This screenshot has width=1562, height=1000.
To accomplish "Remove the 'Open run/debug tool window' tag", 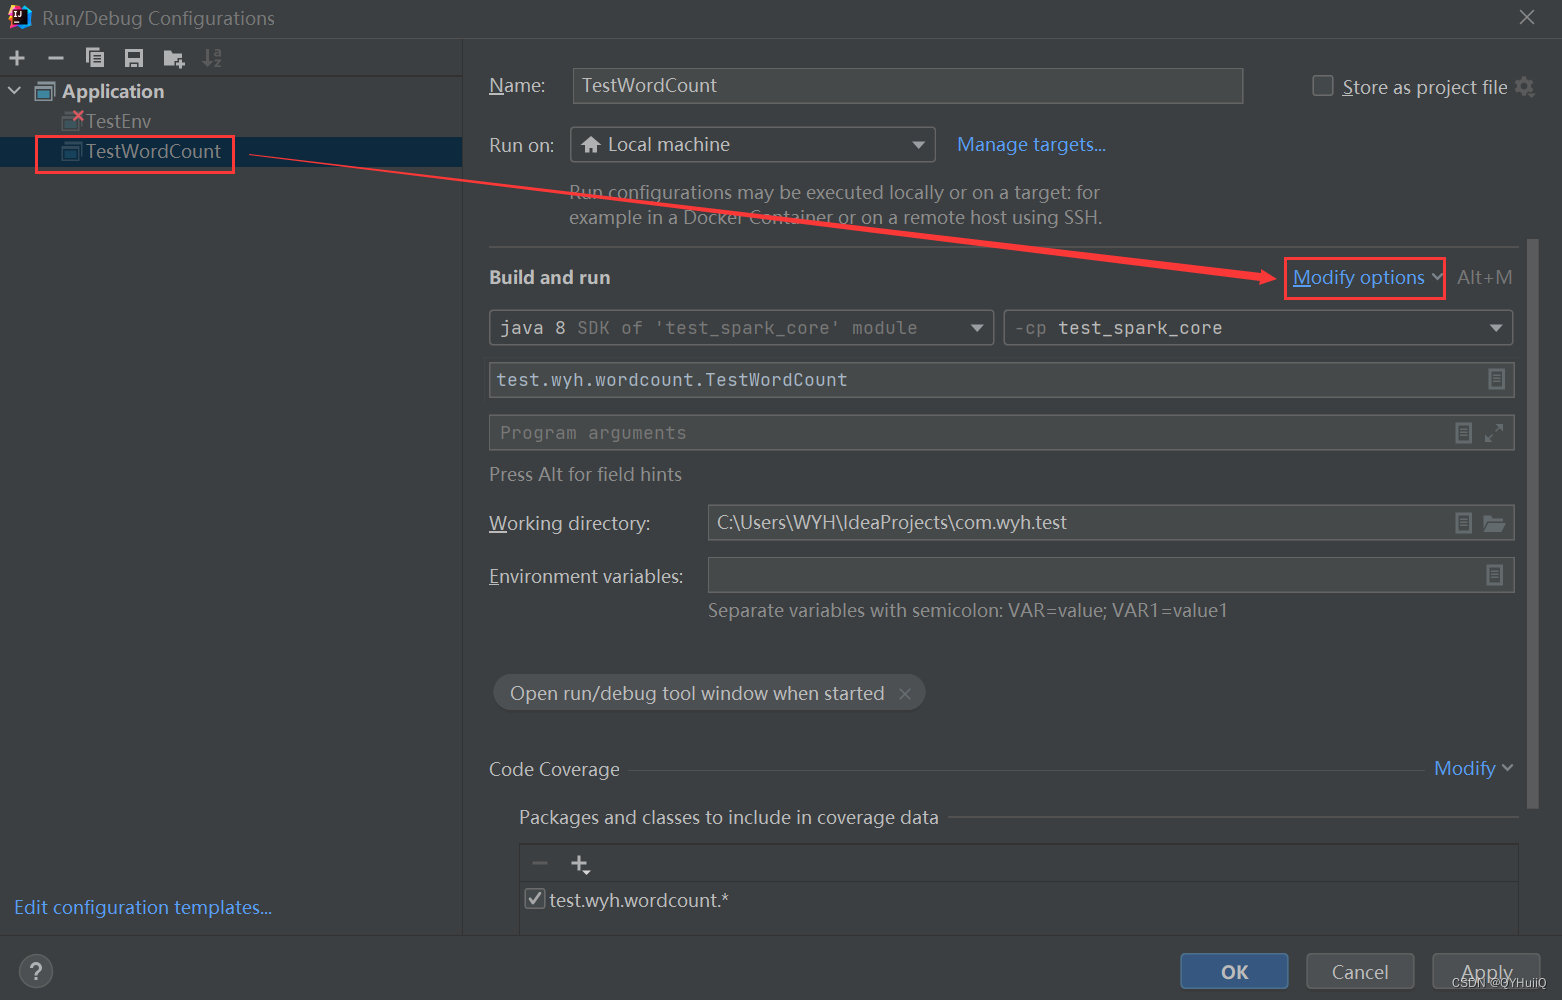I will [x=905, y=694].
